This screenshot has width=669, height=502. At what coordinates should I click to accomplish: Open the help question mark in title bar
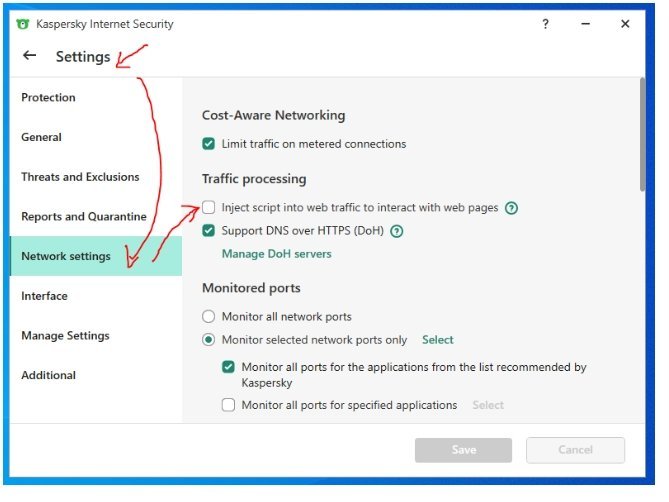pos(545,24)
